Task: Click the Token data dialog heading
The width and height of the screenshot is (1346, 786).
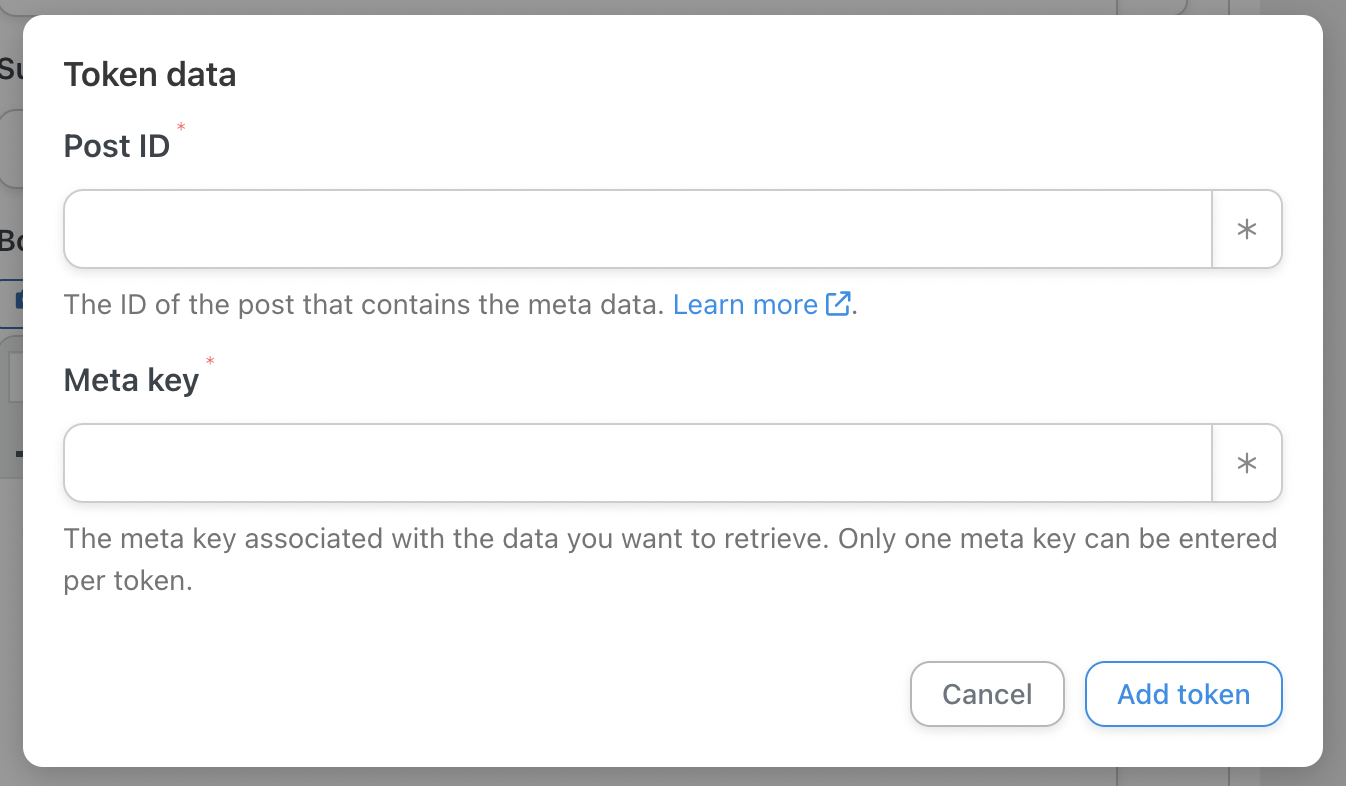Action: (150, 74)
